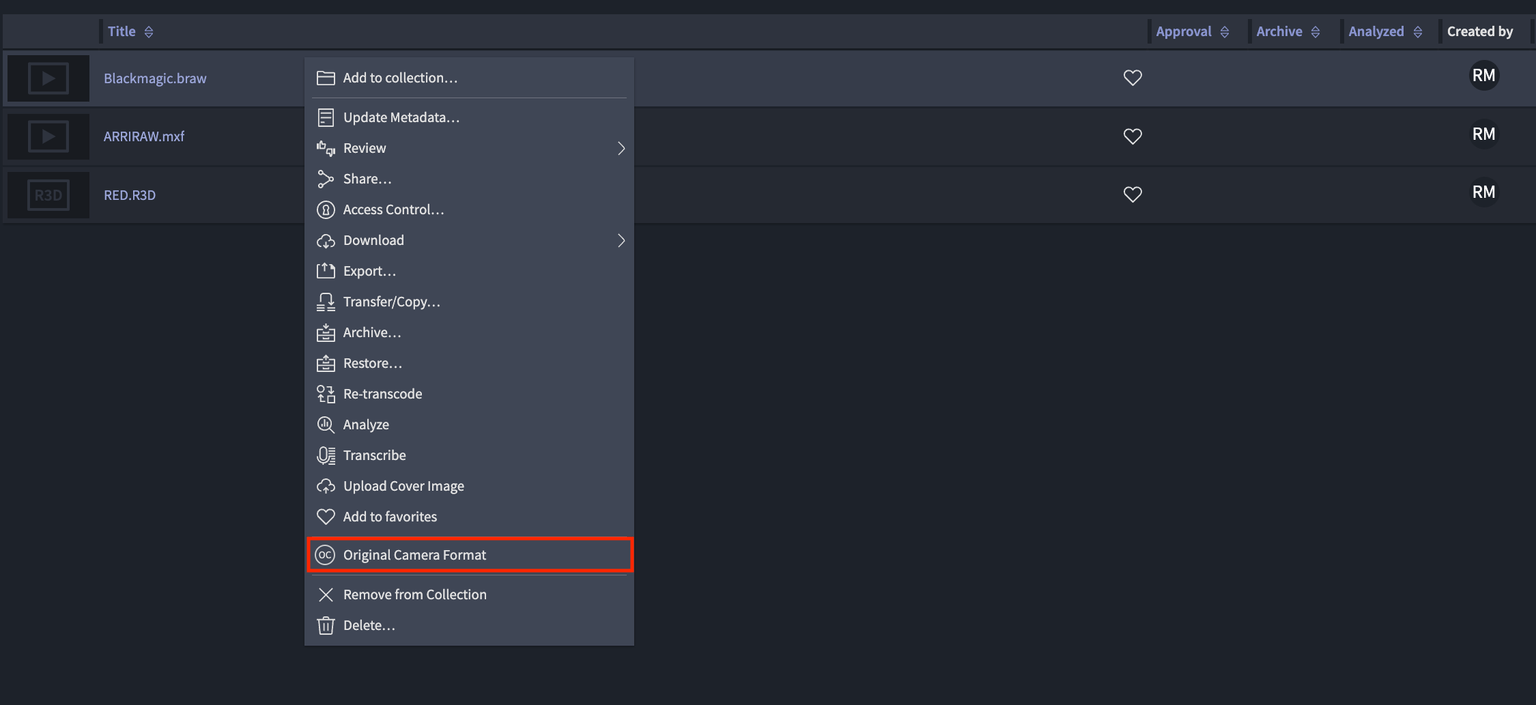This screenshot has width=1536, height=705.
Task: Click the Download cloud icon
Action: click(325, 241)
